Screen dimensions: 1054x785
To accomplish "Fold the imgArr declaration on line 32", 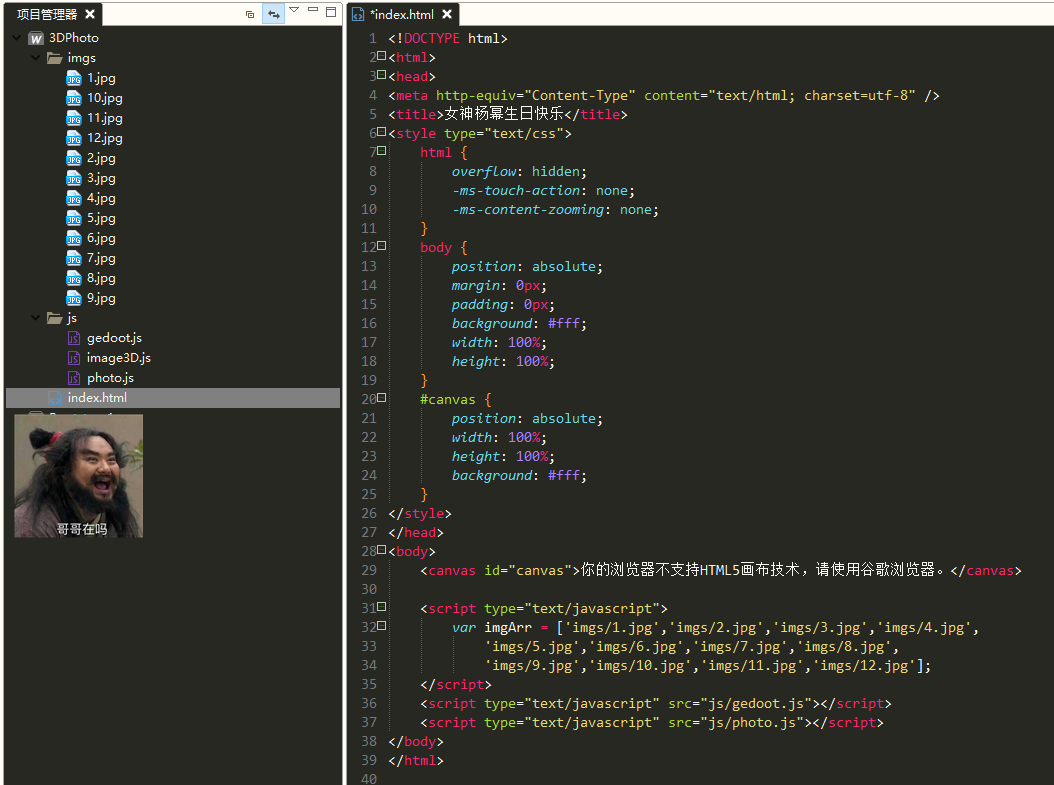I will [x=382, y=626].
